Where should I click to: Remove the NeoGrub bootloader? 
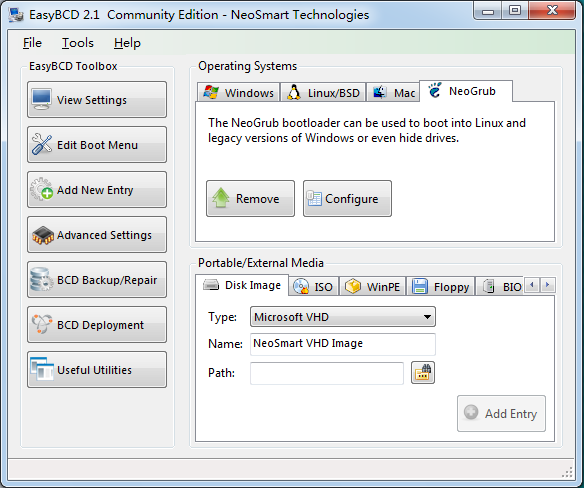(x=250, y=199)
